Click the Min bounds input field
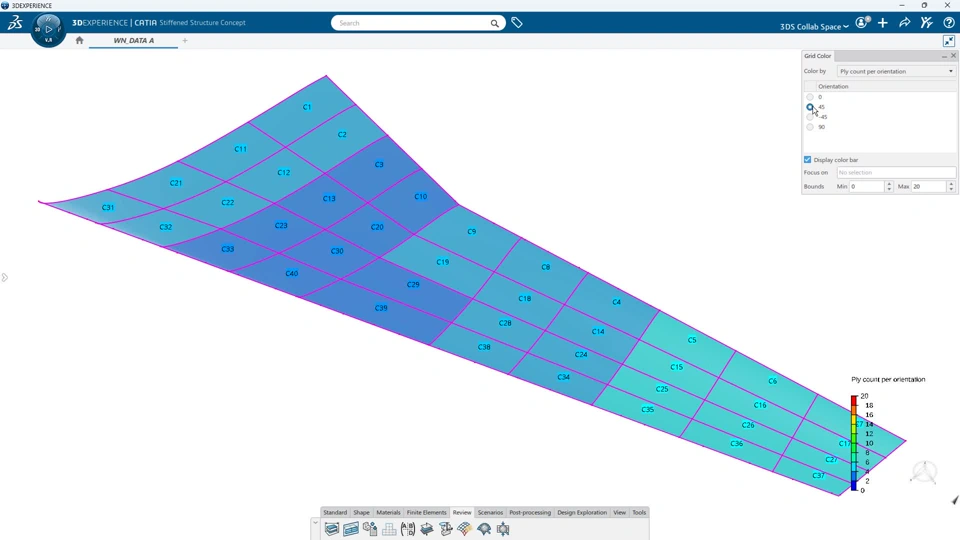This screenshot has height=540, width=960. (x=867, y=186)
